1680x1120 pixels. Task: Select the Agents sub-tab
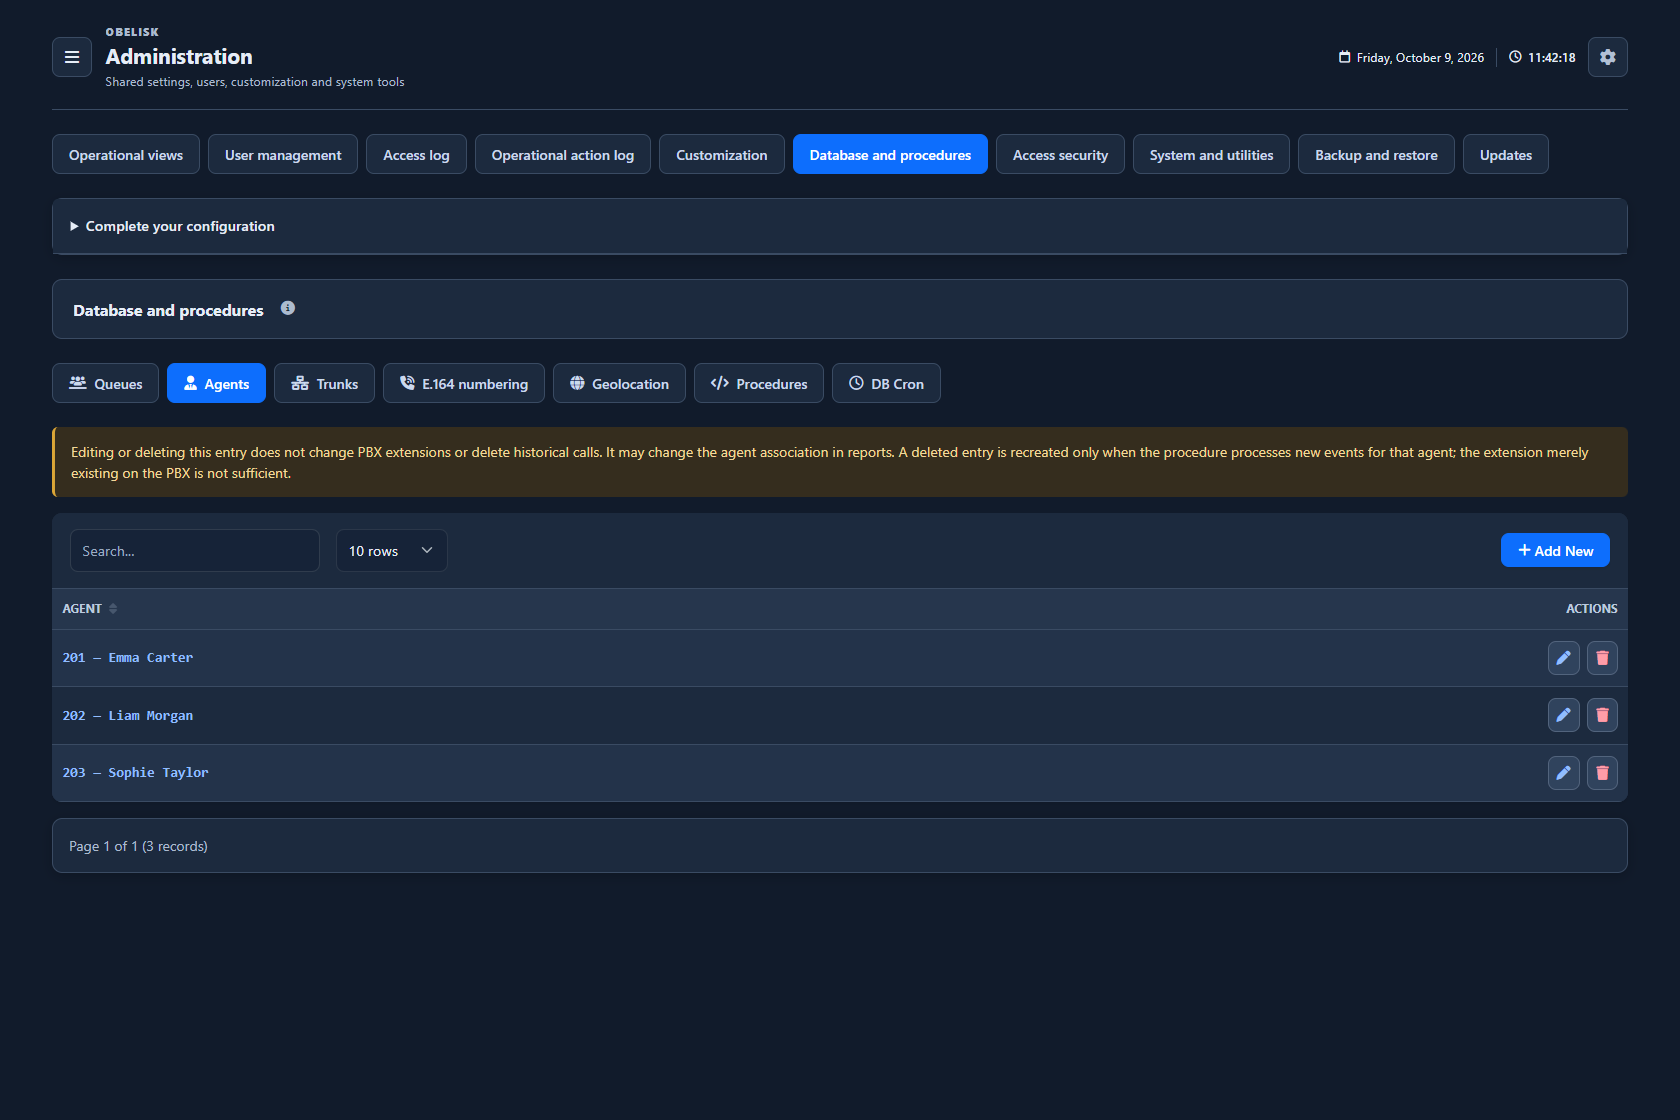click(x=216, y=383)
